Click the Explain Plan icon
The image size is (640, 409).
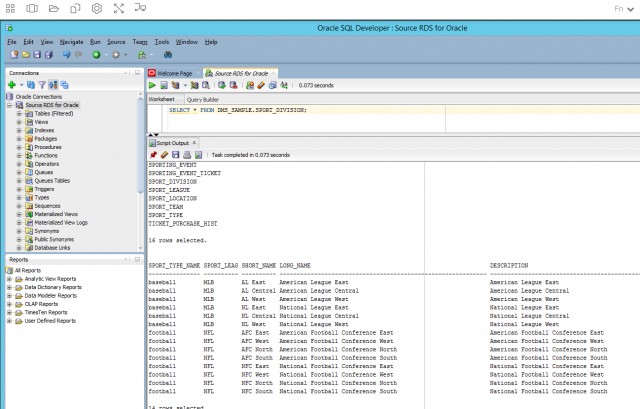175,85
